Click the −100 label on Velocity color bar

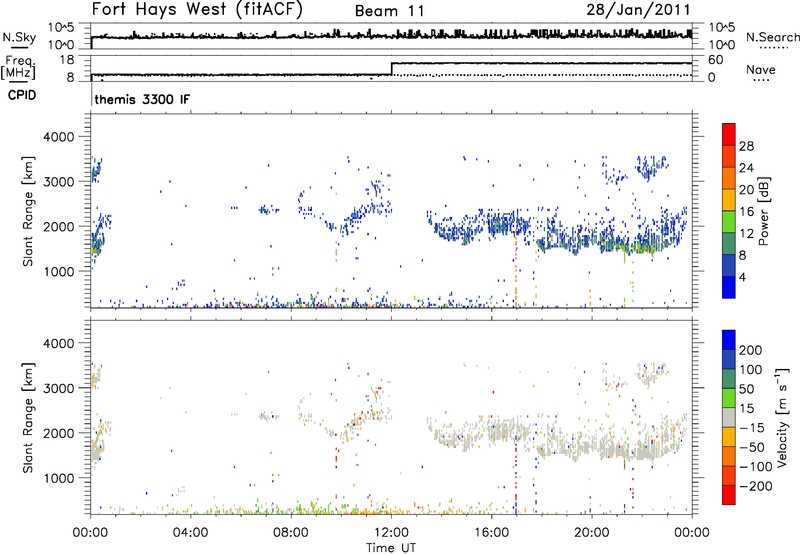[756, 466]
